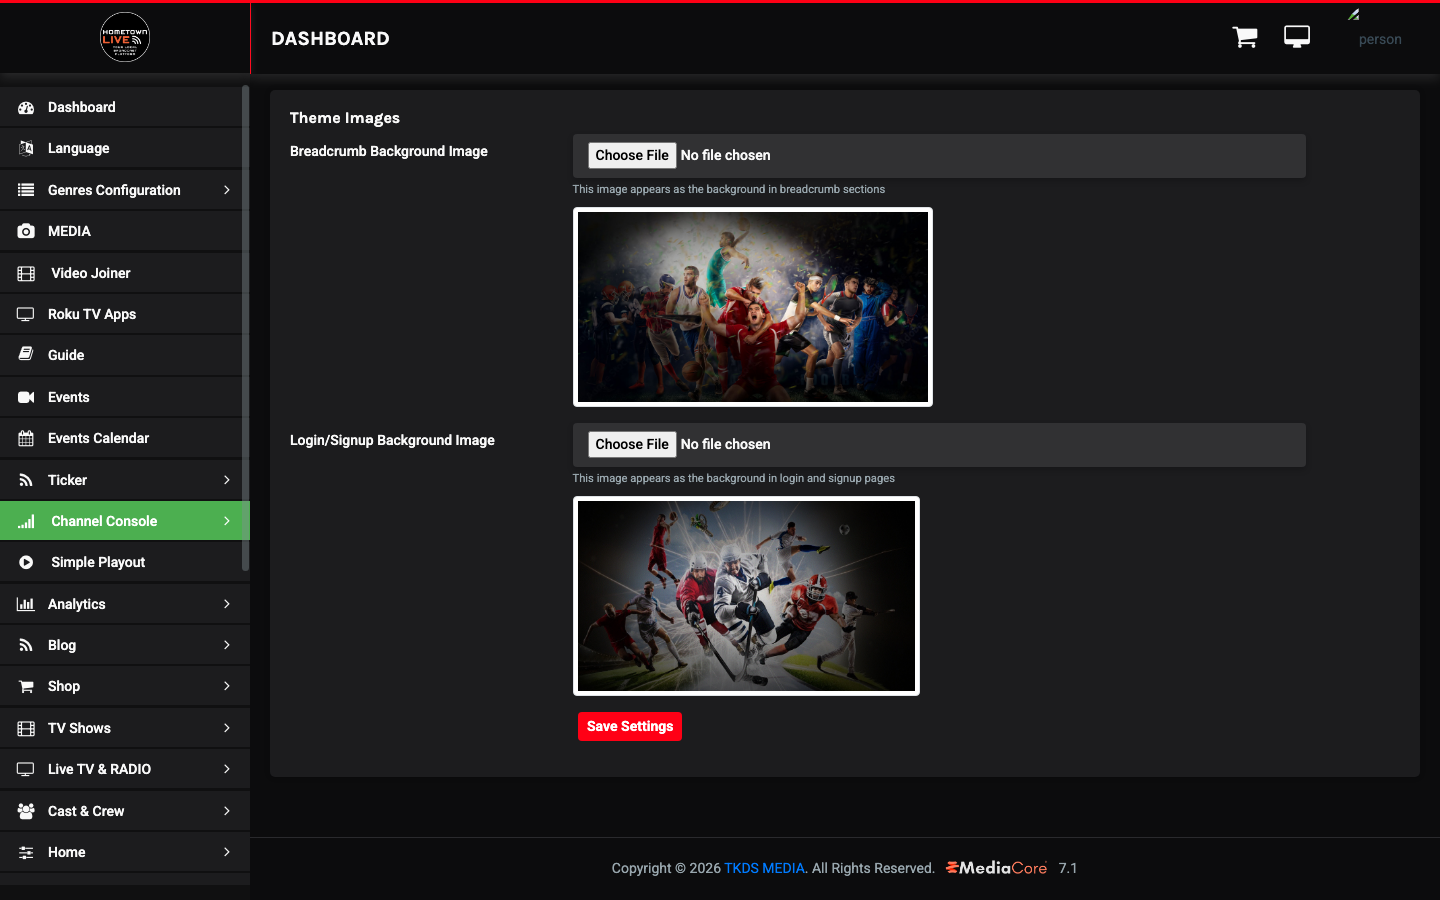1440x900 pixels.
Task: Click the Genres Configuration list icon
Action: (x=26, y=190)
